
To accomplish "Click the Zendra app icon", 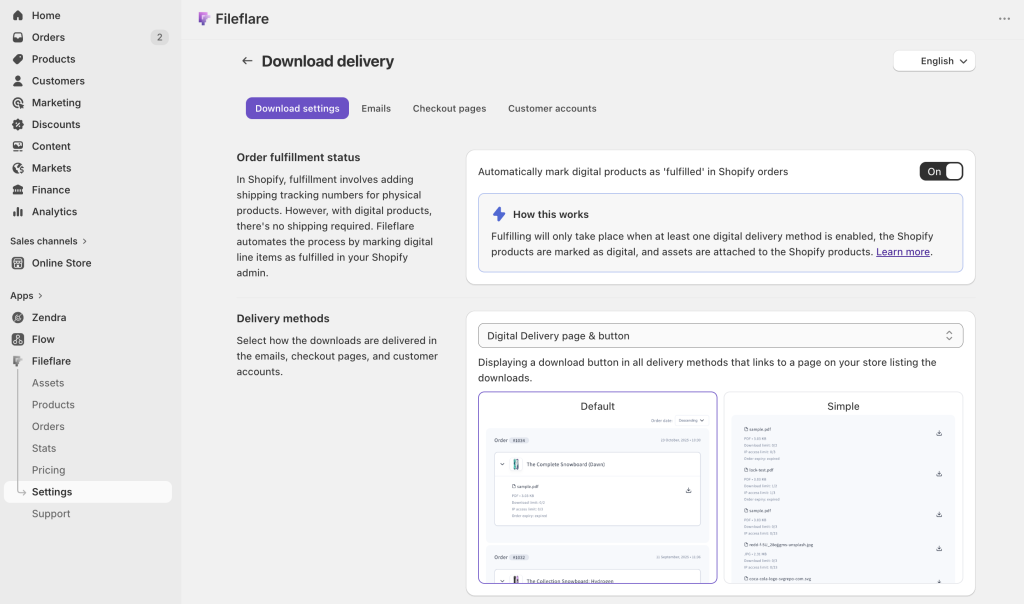I will tap(18, 317).
